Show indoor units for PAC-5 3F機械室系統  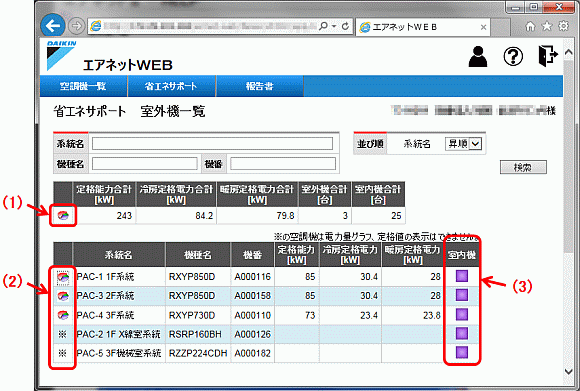click(462, 353)
